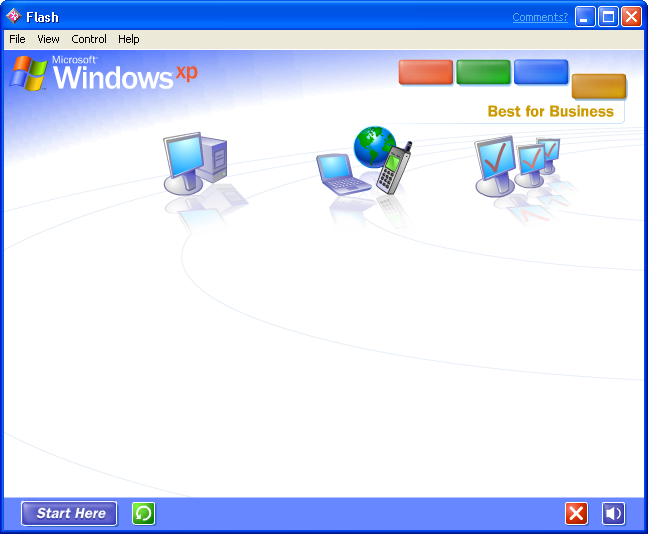Viewport: 648px width, 534px height.
Task: Select the orange Best for Business button
Action: pos(599,86)
